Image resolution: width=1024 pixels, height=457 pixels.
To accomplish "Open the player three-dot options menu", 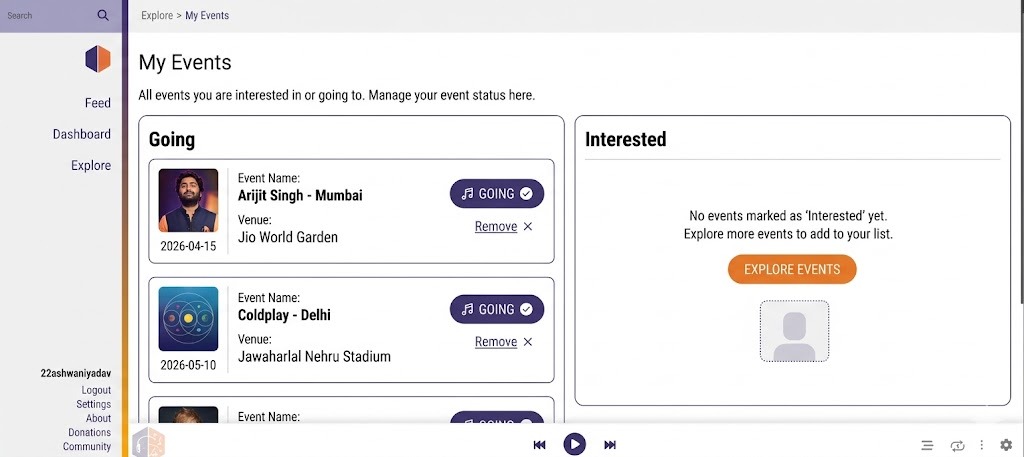I will point(981,445).
